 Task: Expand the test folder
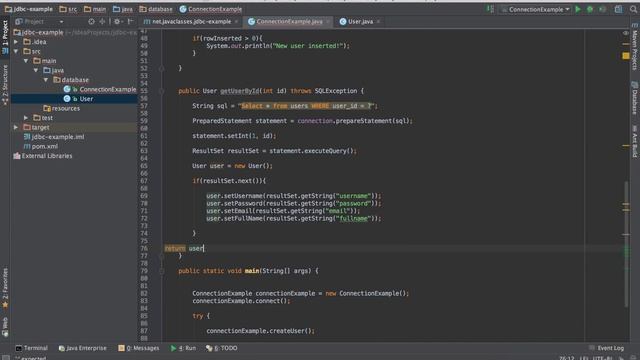[26, 118]
